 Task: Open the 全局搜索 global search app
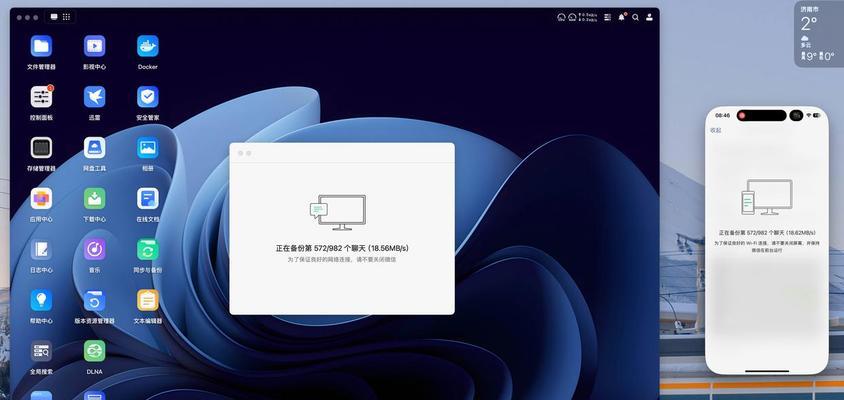click(41, 351)
